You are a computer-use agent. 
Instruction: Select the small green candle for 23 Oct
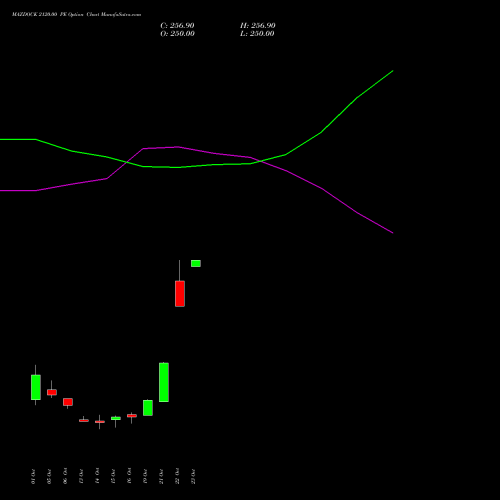(x=196, y=263)
